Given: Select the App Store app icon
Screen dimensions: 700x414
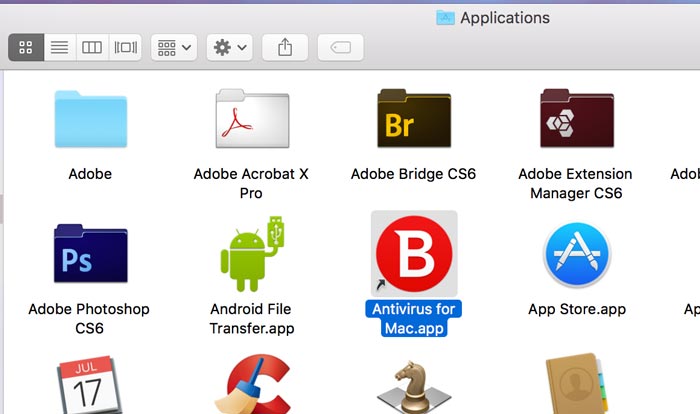Looking at the screenshot, I should tap(577, 254).
